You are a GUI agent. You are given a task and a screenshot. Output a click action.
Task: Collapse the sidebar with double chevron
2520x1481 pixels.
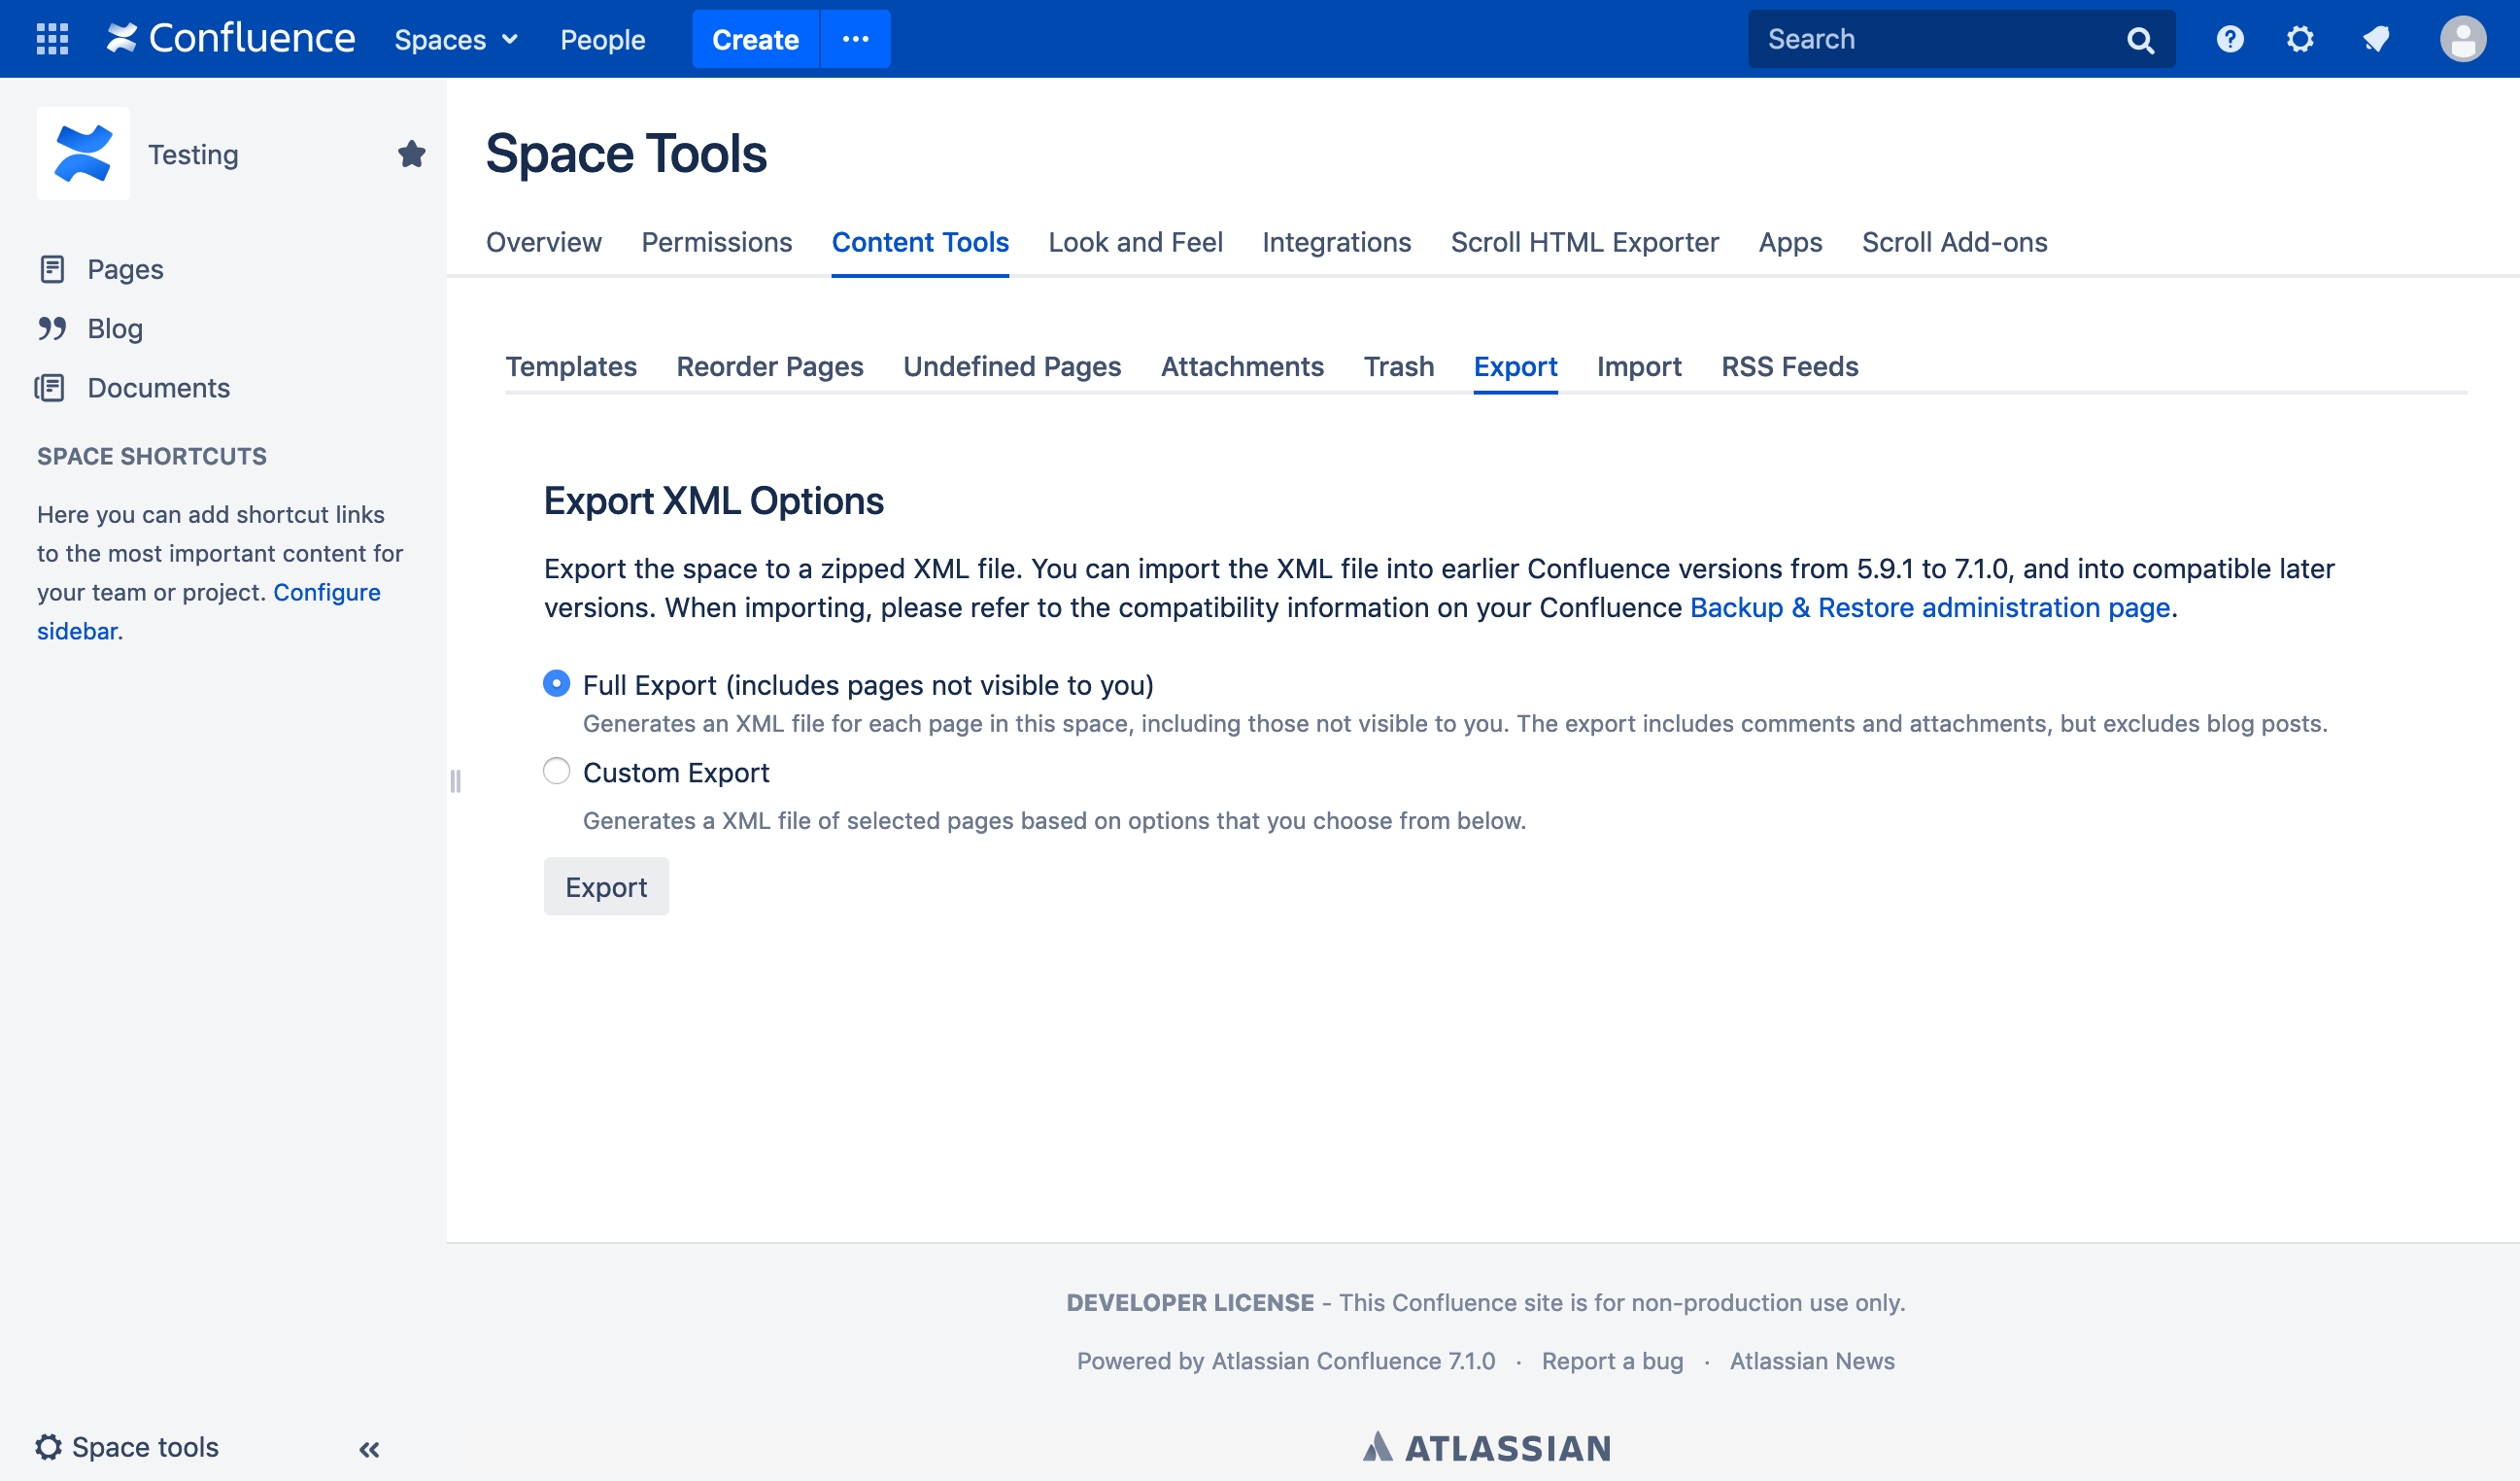pos(369,1449)
